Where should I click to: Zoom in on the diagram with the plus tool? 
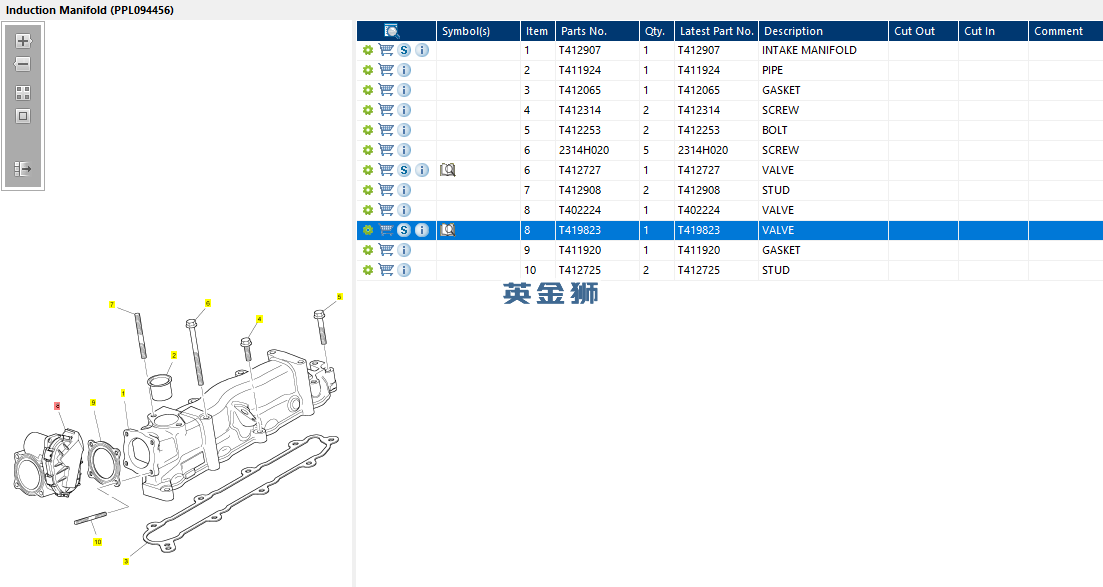click(x=23, y=41)
